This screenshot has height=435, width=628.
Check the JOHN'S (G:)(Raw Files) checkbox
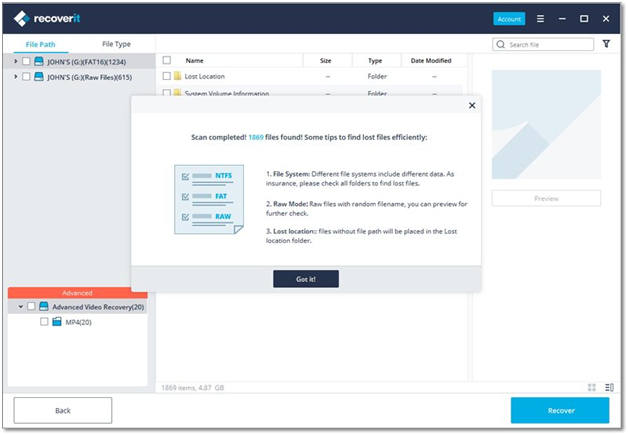26,76
